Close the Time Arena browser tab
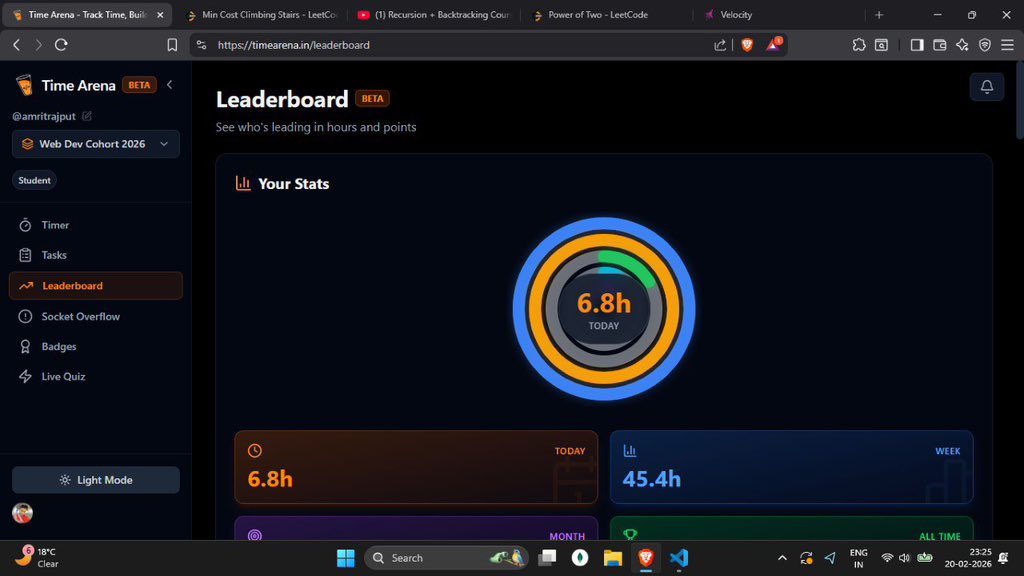Image resolution: width=1024 pixels, height=576 pixels. (160, 14)
